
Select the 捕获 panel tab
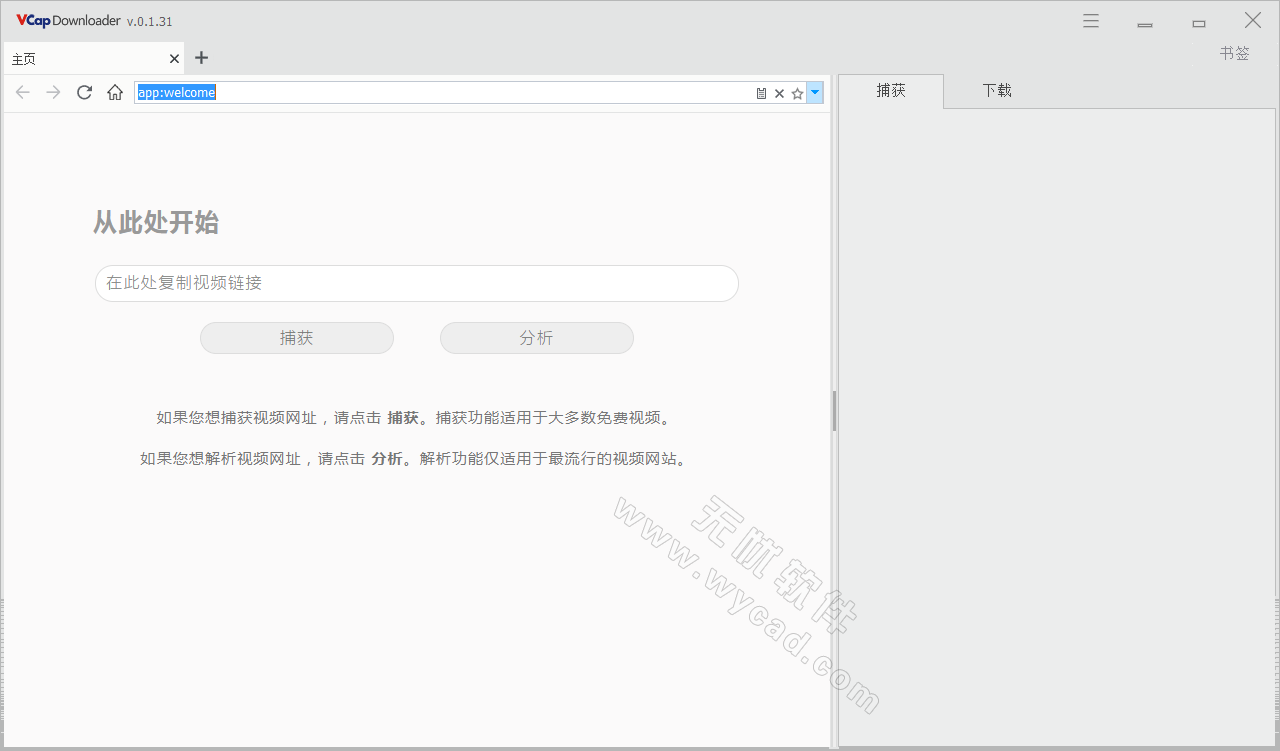point(890,91)
